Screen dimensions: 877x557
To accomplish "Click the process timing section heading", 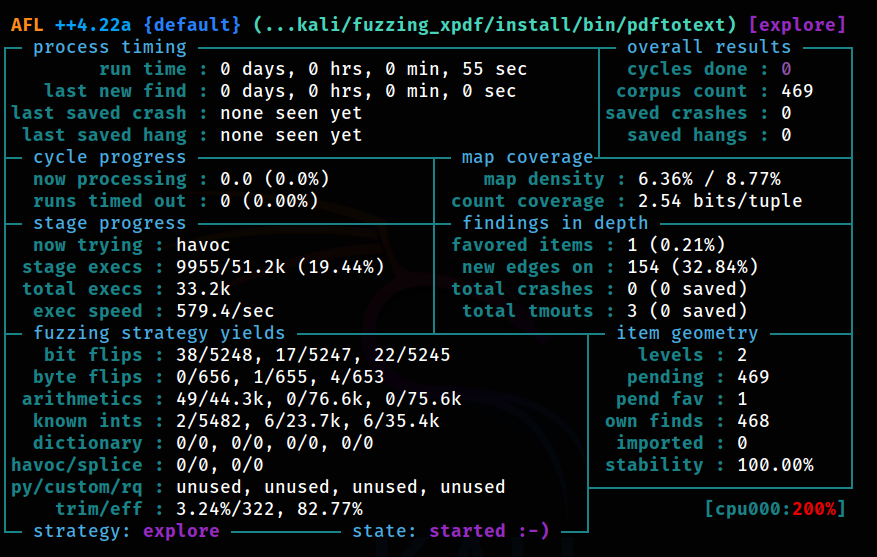I will point(110,47).
